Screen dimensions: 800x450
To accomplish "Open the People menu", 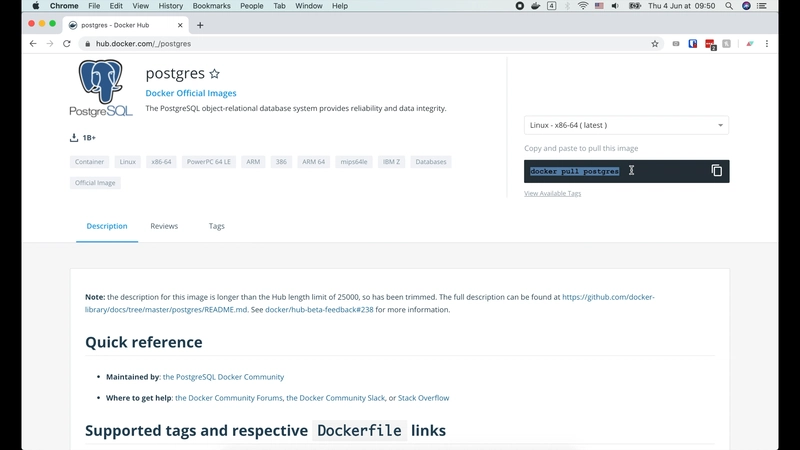I will (x=252, y=6).
